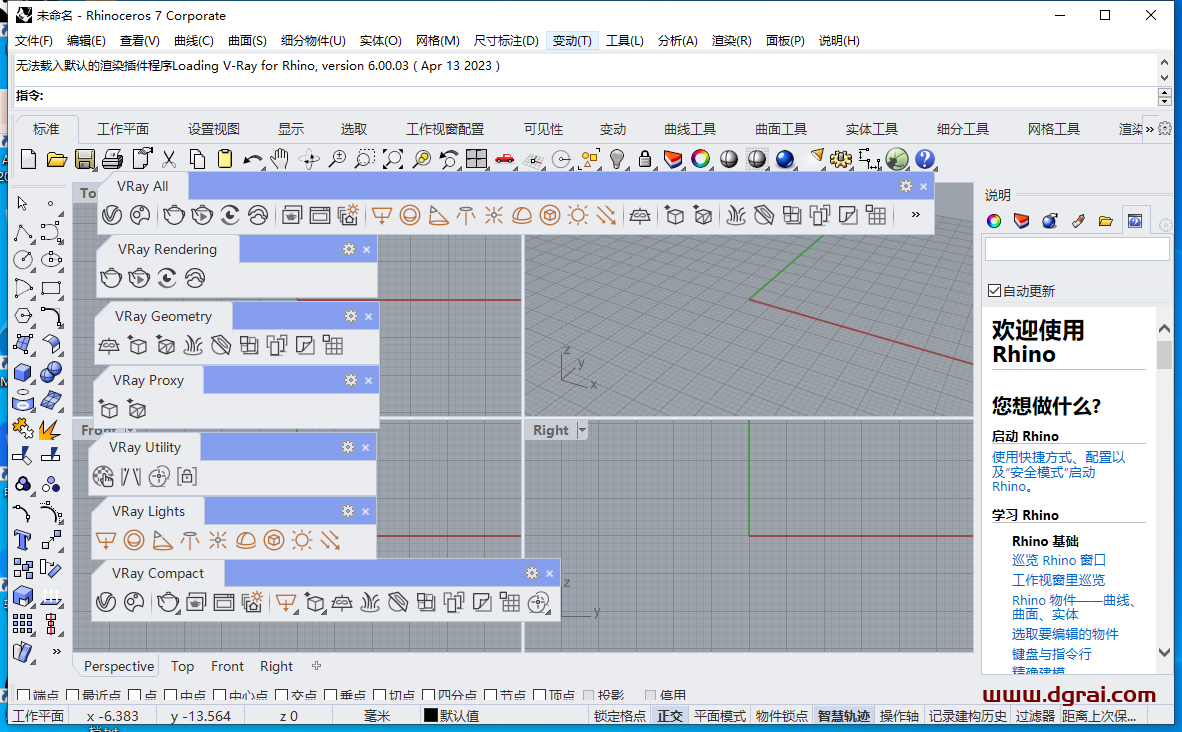The width and height of the screenshot is (1182, 732).
Task: Open the 默认值 layer dropdown in status bar
Action: click(x=458, y=716)
